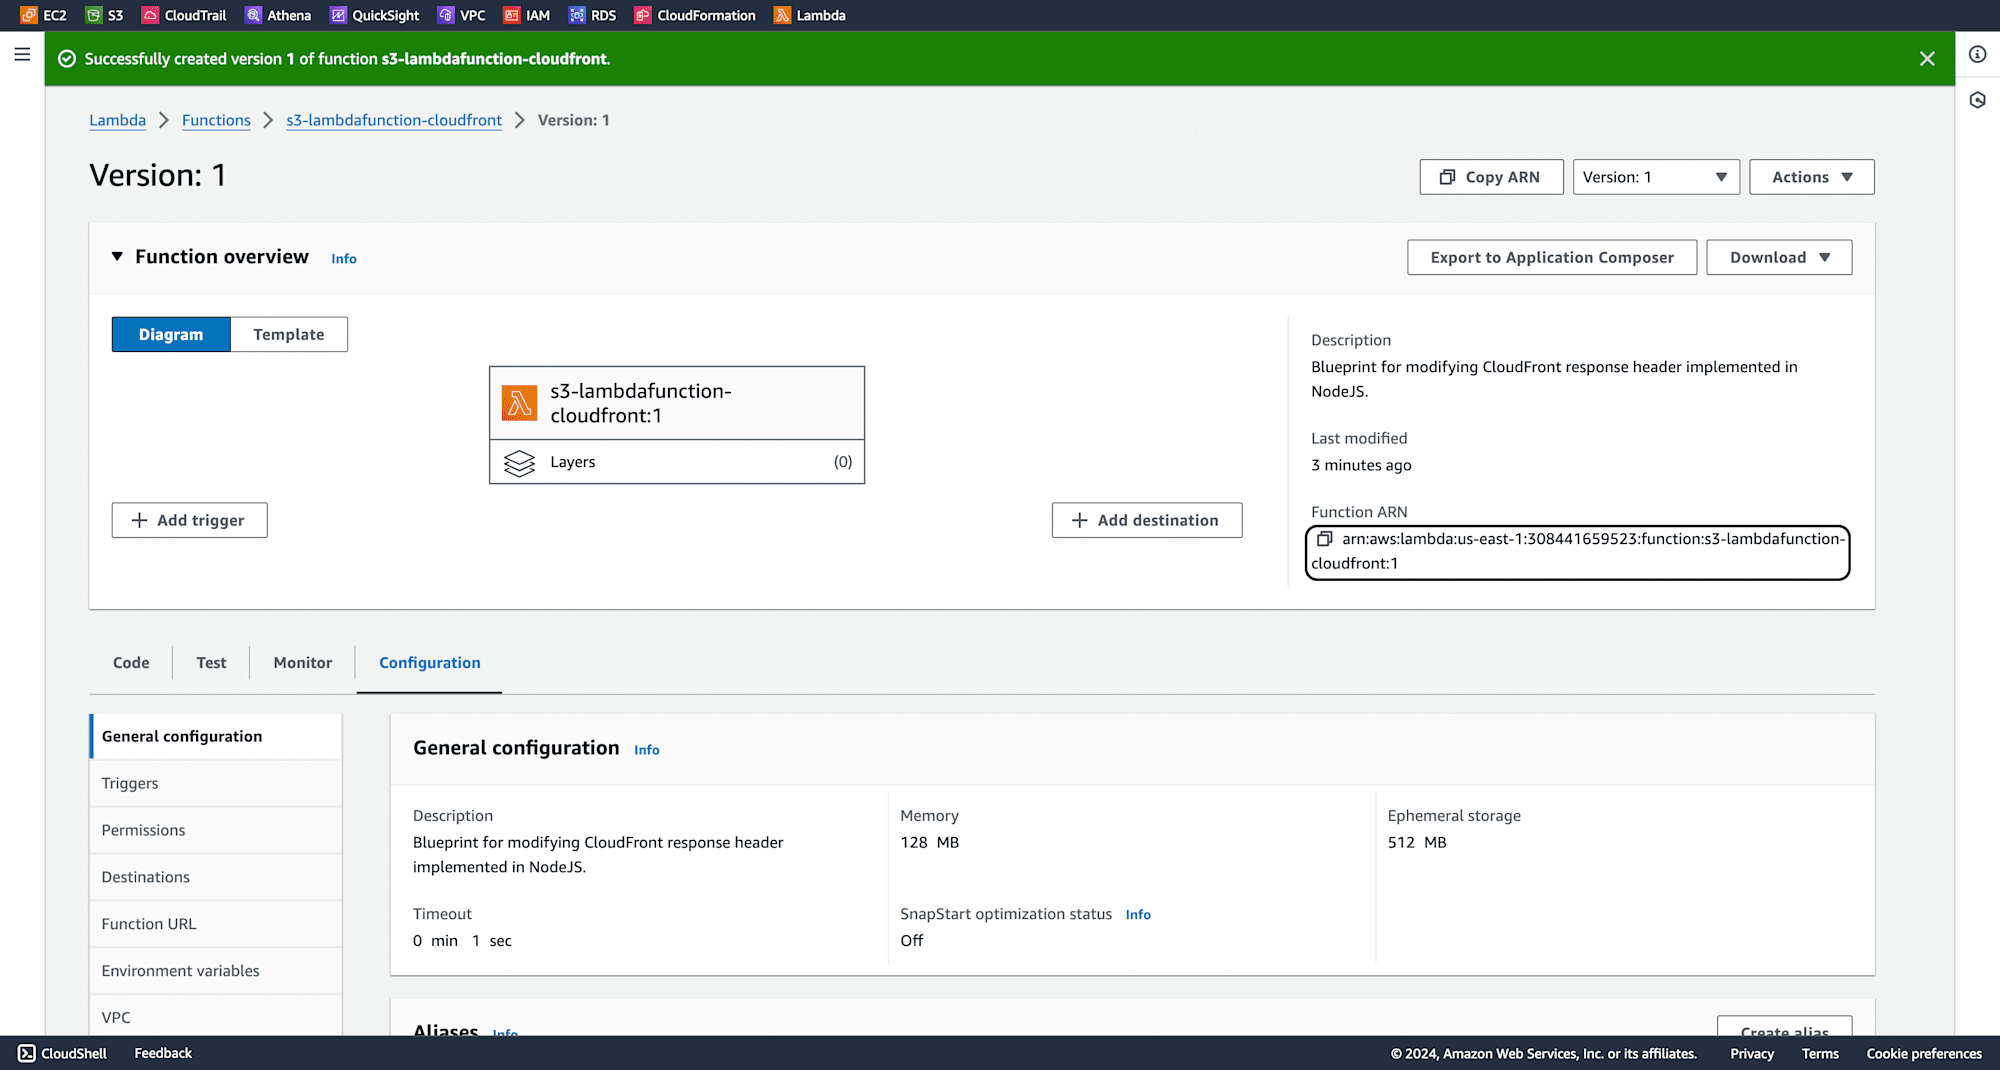Open the S3 service shortcut icon
Screen dimensions: 2000x1070
94,15
